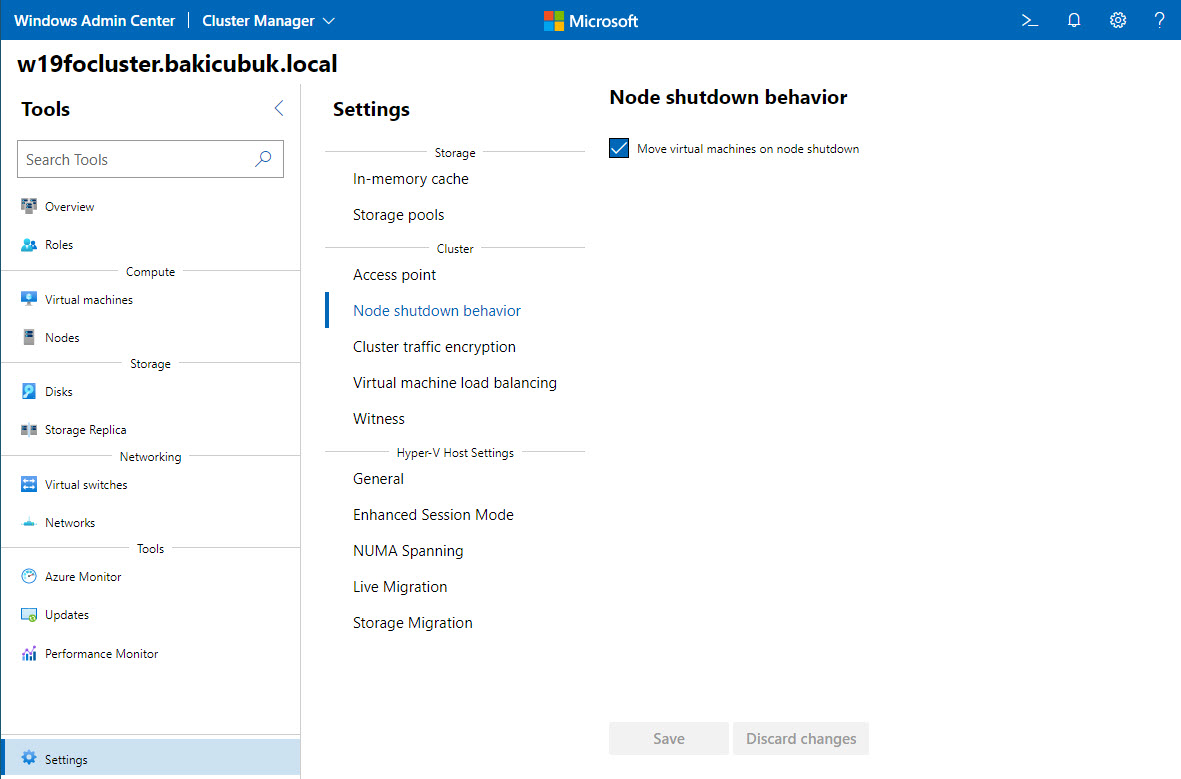The image size is (1181, 779).
Task: Select In-memory cache settings
Action: pyautogui.click(x=410, y=179)
